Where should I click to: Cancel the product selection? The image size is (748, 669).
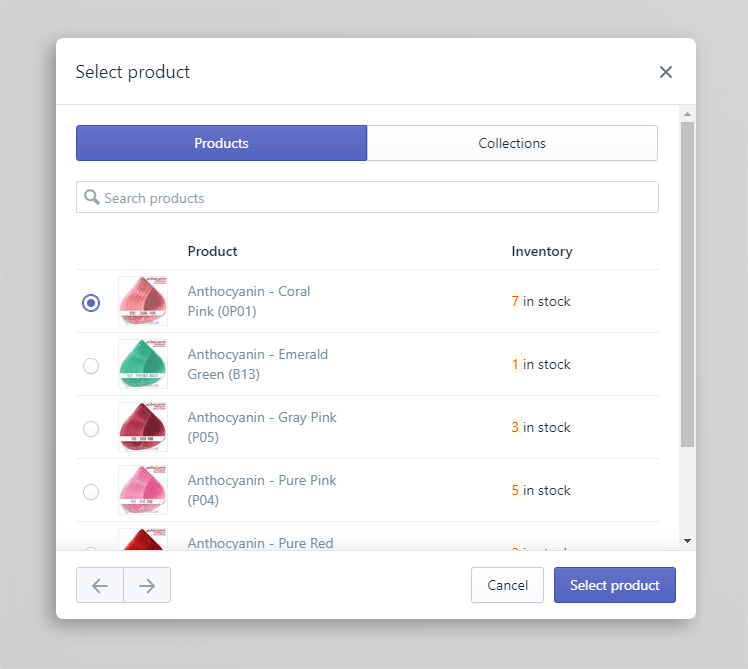(x=508, y=585)
